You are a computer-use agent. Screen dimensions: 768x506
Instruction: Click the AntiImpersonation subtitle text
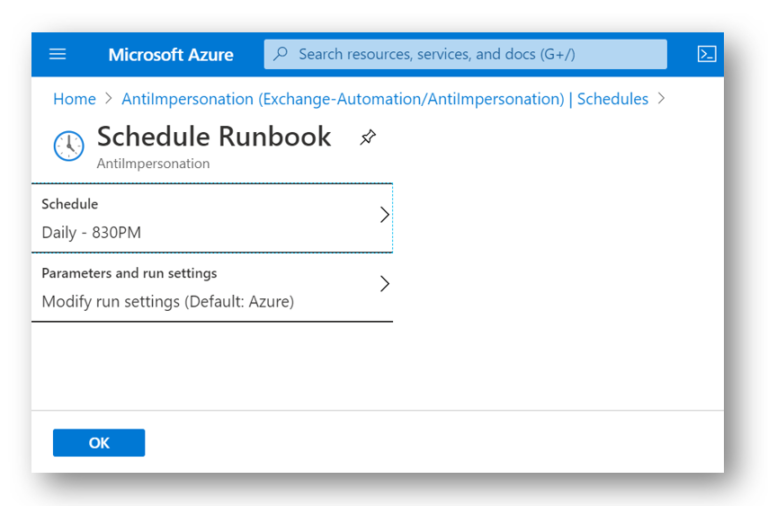tap(153, 163)
